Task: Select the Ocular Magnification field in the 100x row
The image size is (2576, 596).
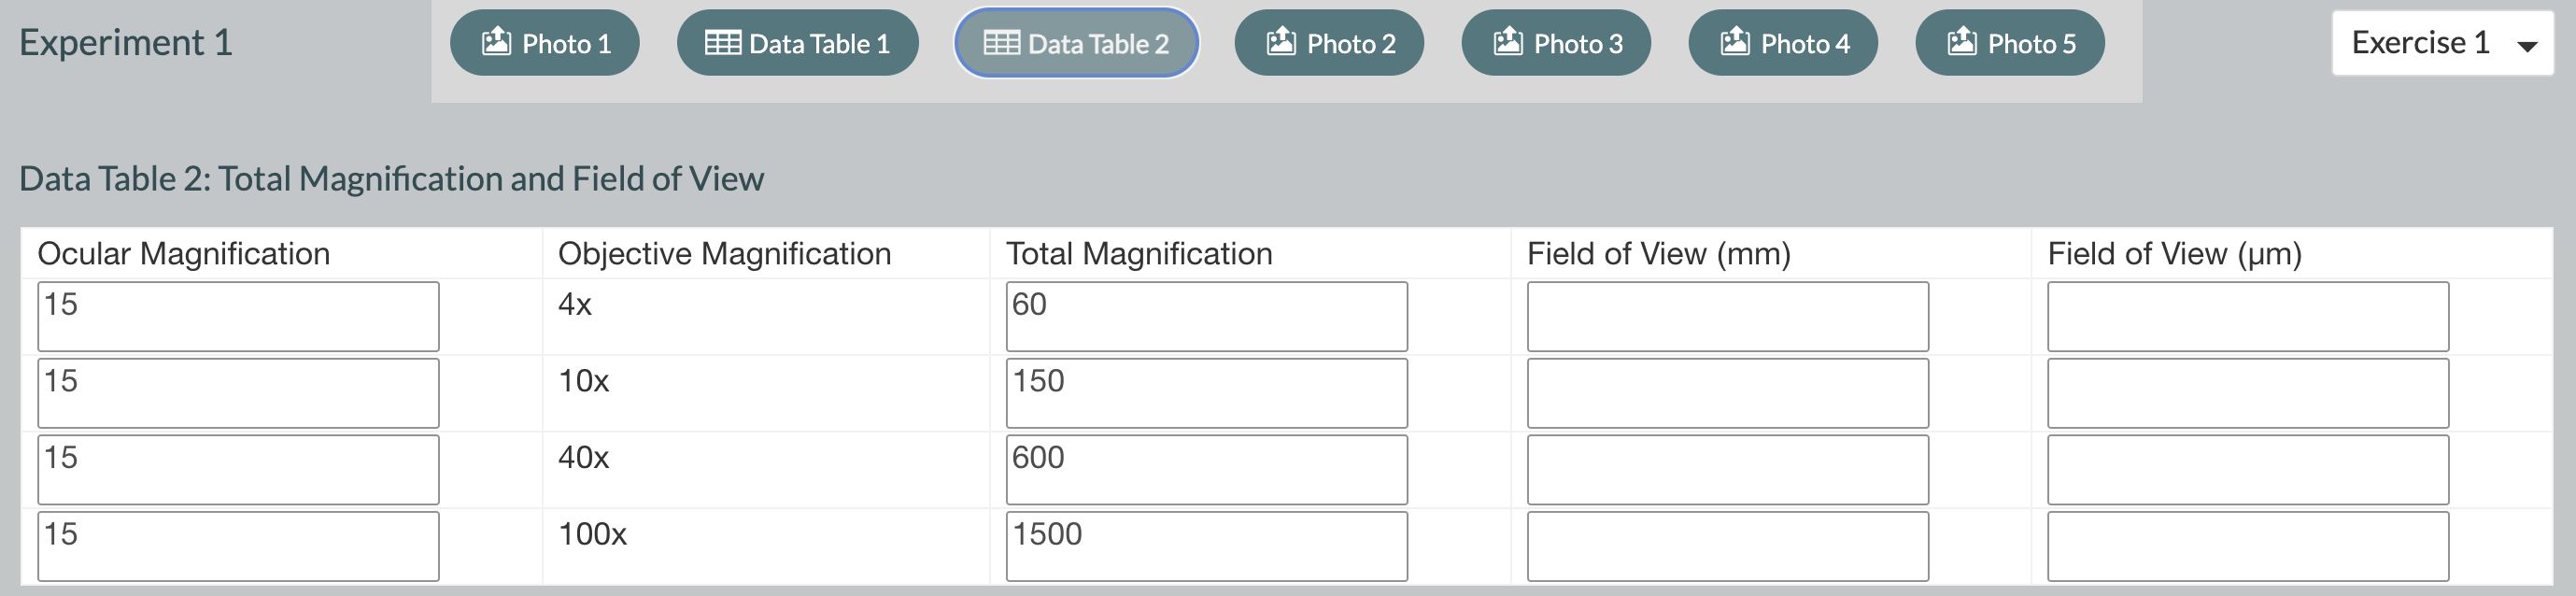Action: (x=237, y=545)
